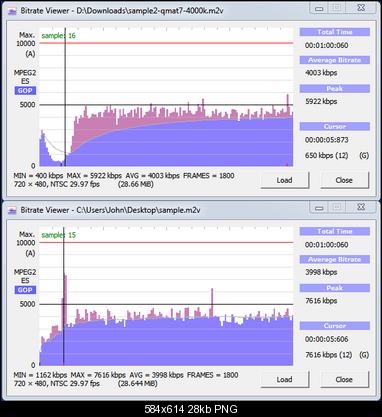Click the Peak header in the sample.m2v window
Viewport: 382px width, 417px height.
[335, 288]
